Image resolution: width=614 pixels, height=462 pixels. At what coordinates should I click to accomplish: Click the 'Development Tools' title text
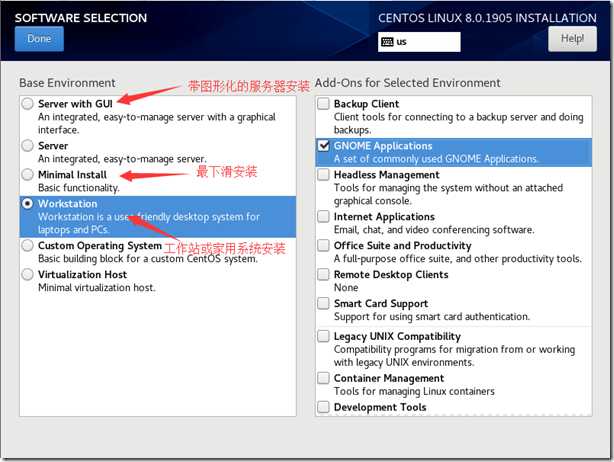tap(380, 407)
